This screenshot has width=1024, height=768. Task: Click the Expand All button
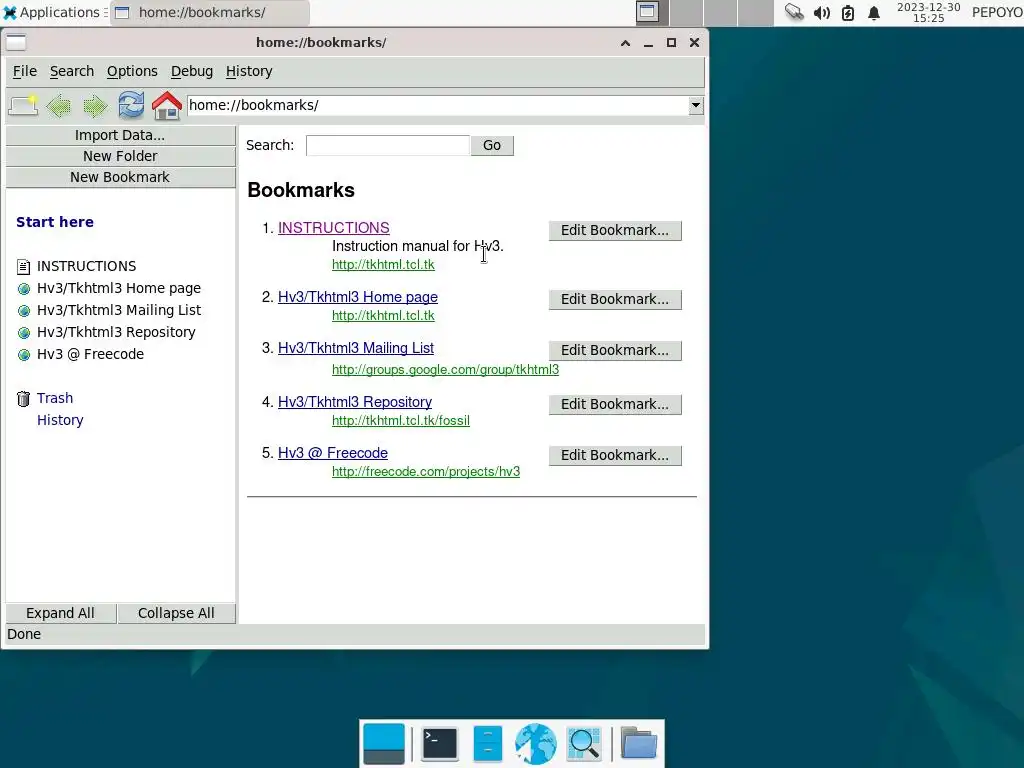coord(61,613)
